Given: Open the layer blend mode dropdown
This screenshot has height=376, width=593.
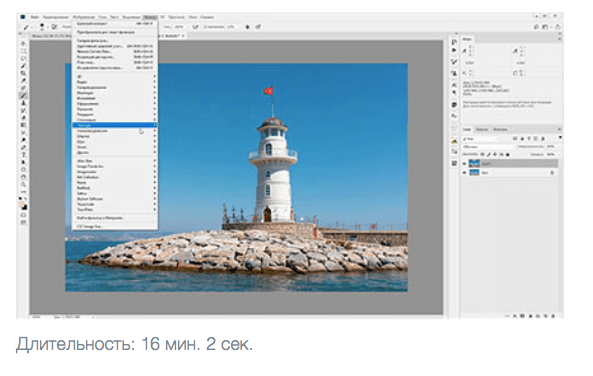Looking at the screenshot, I should [x=488, y=146].
